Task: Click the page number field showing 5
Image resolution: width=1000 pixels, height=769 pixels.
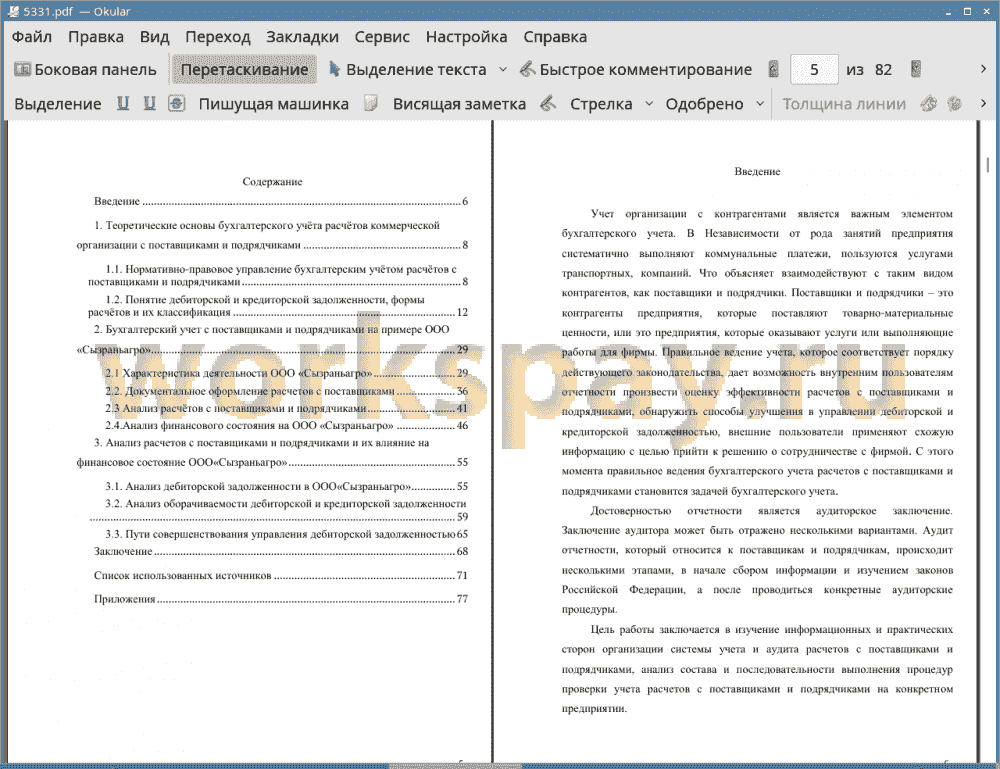Action: (x=814, y=70)
